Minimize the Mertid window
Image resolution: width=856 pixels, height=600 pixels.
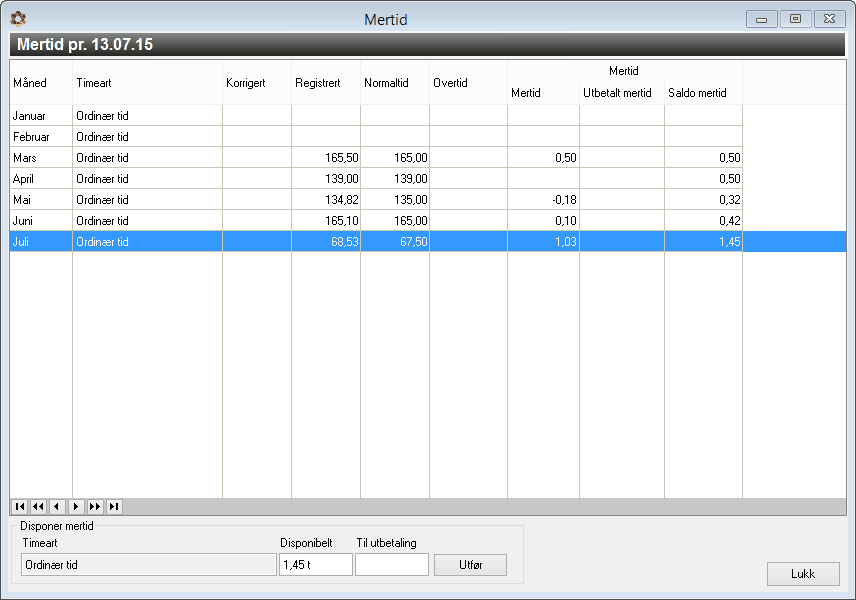point(762,19)
